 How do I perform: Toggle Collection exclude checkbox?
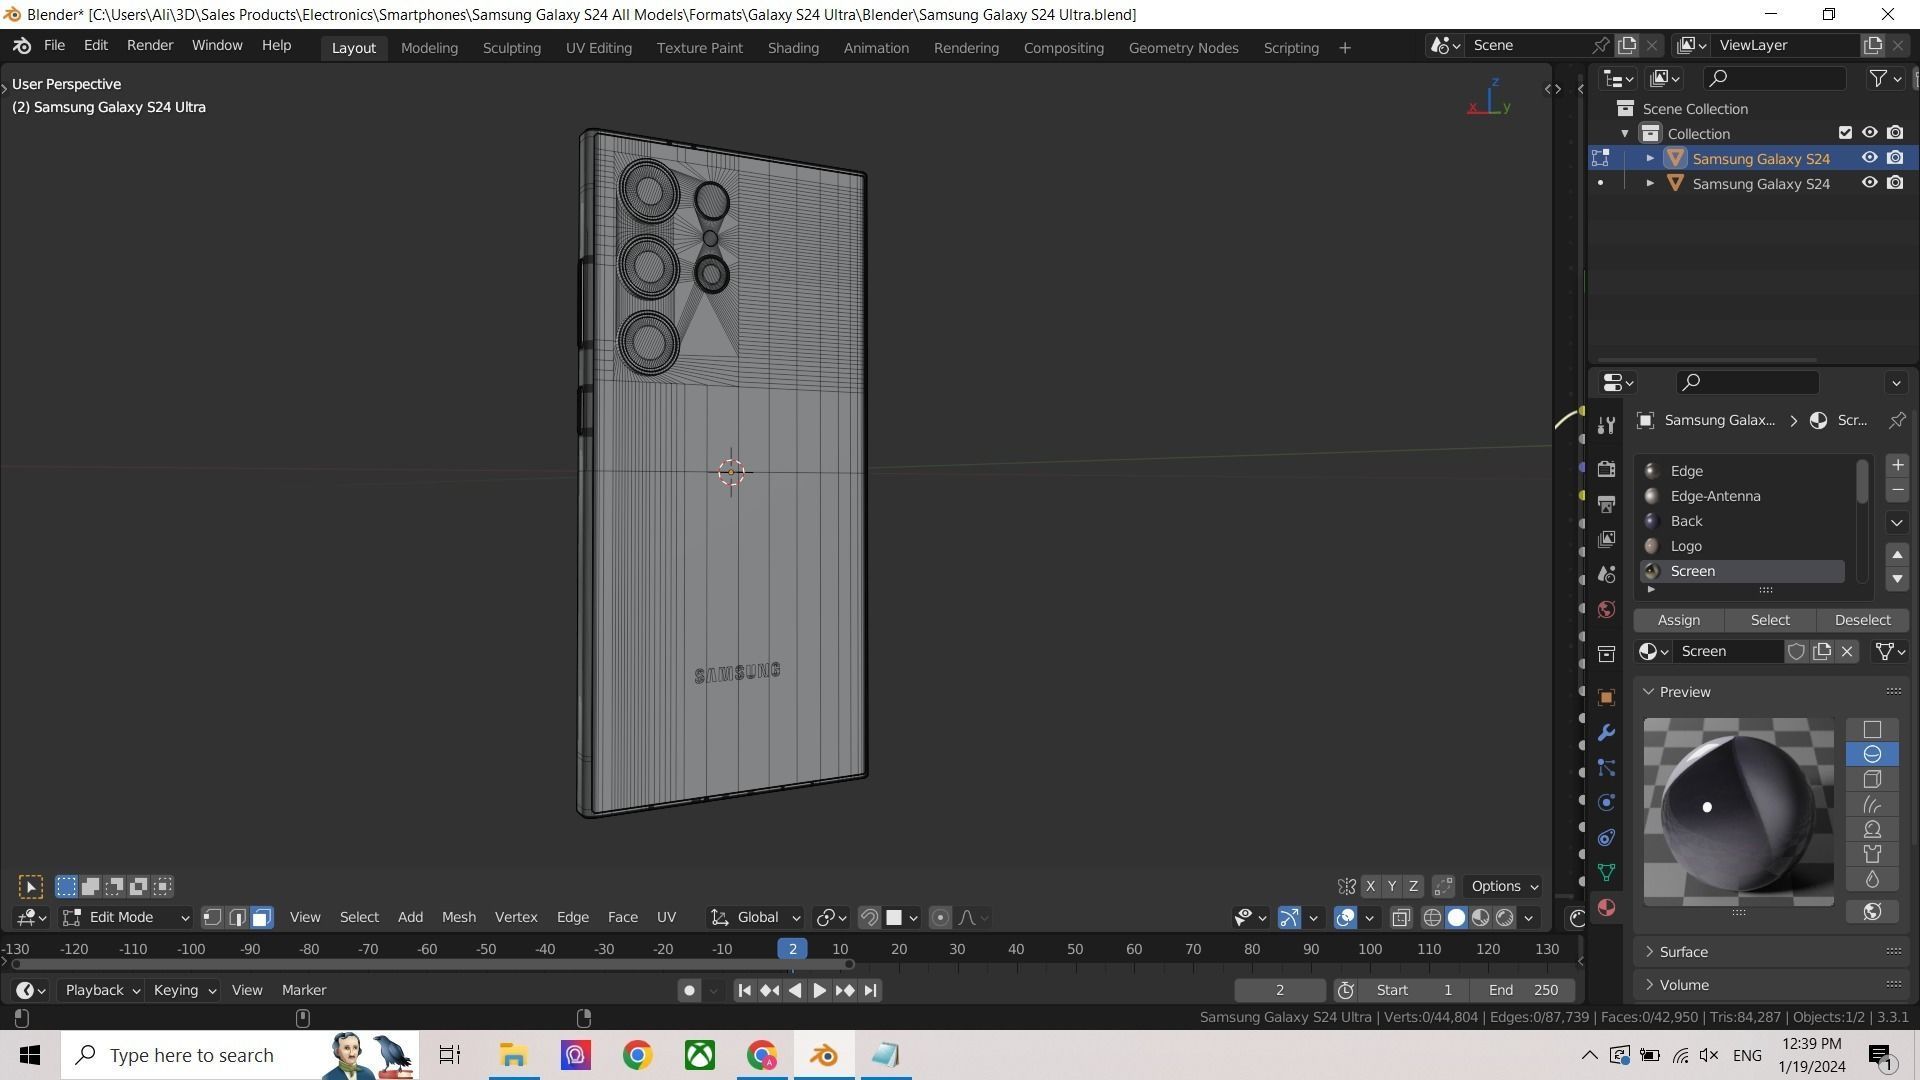[x=1844, y=133]
